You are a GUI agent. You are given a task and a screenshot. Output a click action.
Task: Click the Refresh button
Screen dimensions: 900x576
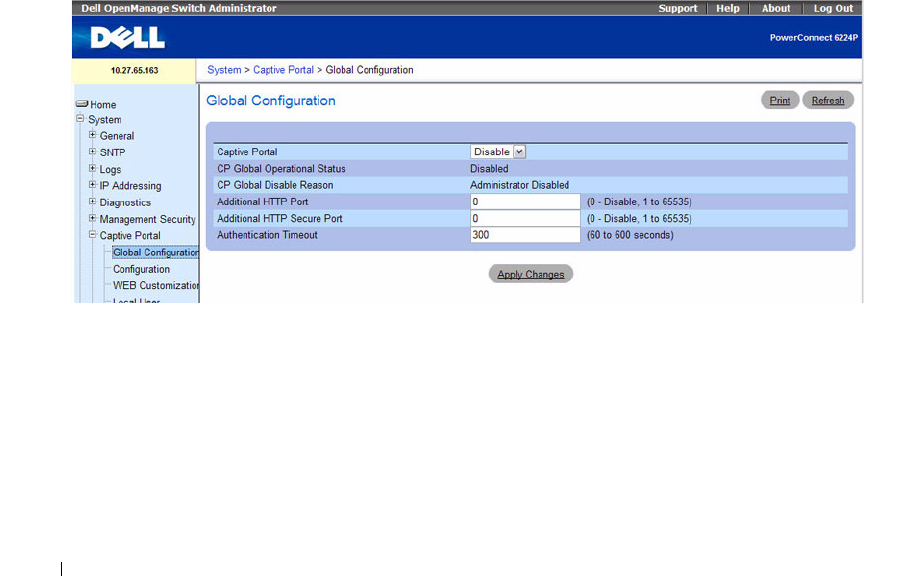tap(828, 100)
